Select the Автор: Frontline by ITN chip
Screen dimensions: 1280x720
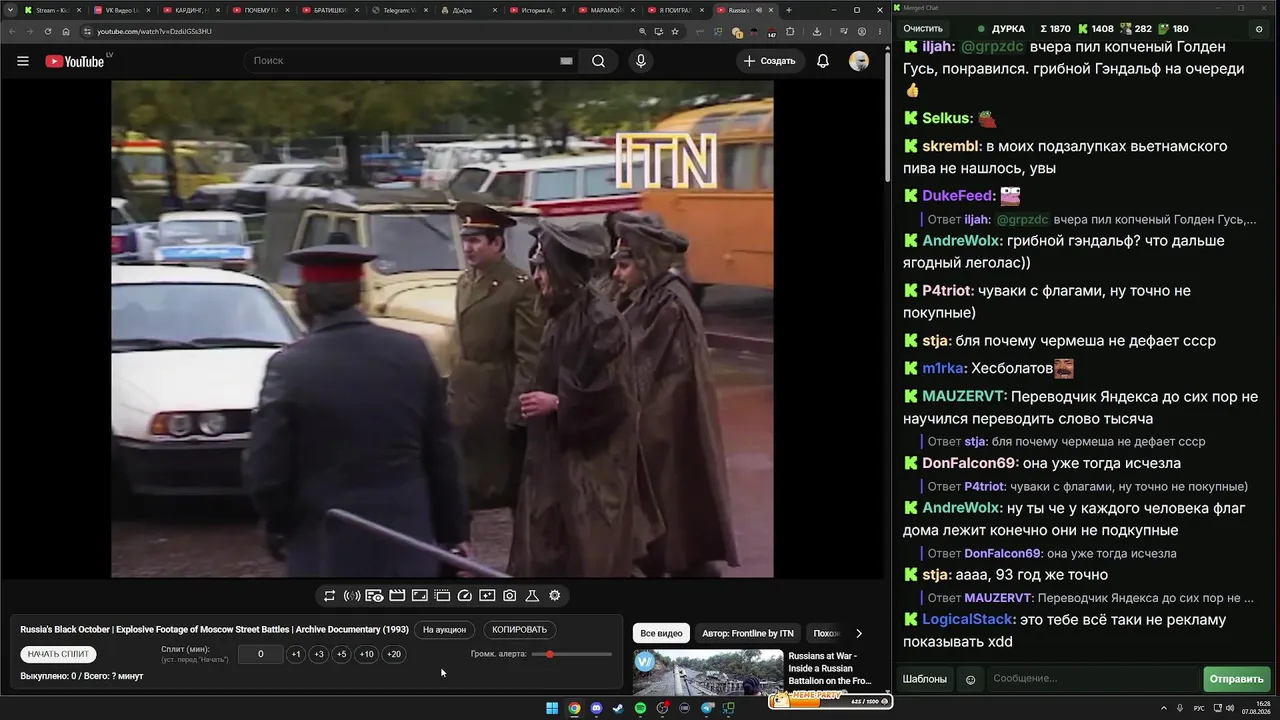748,633
